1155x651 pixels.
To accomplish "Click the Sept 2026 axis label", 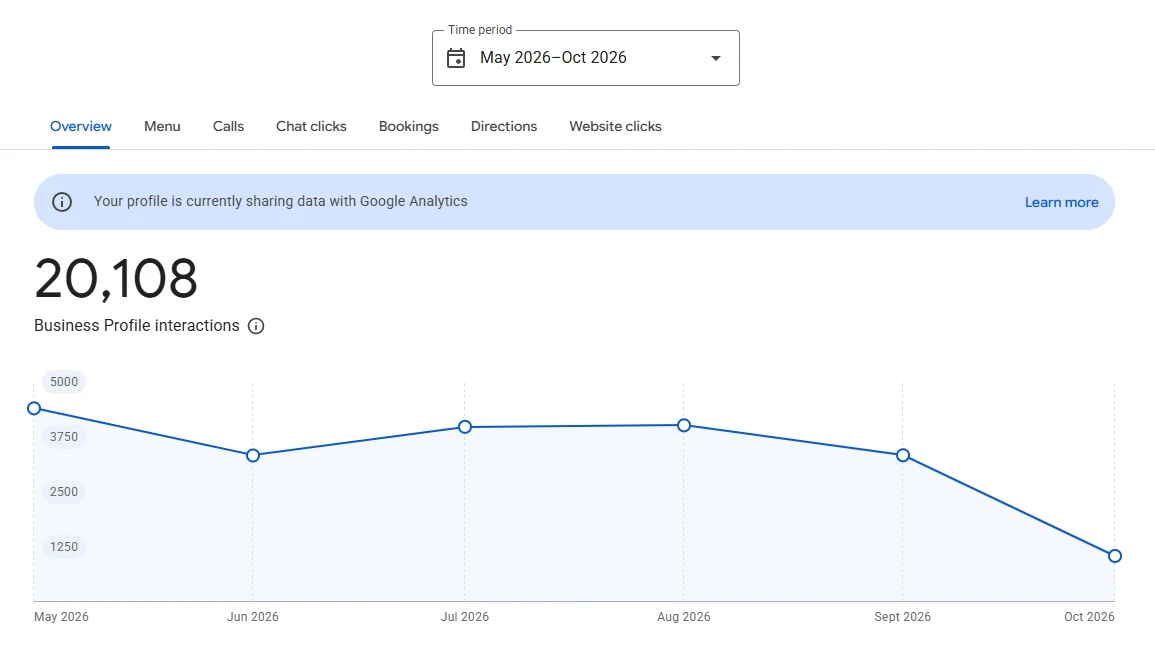I will click(x=902, y=617).
